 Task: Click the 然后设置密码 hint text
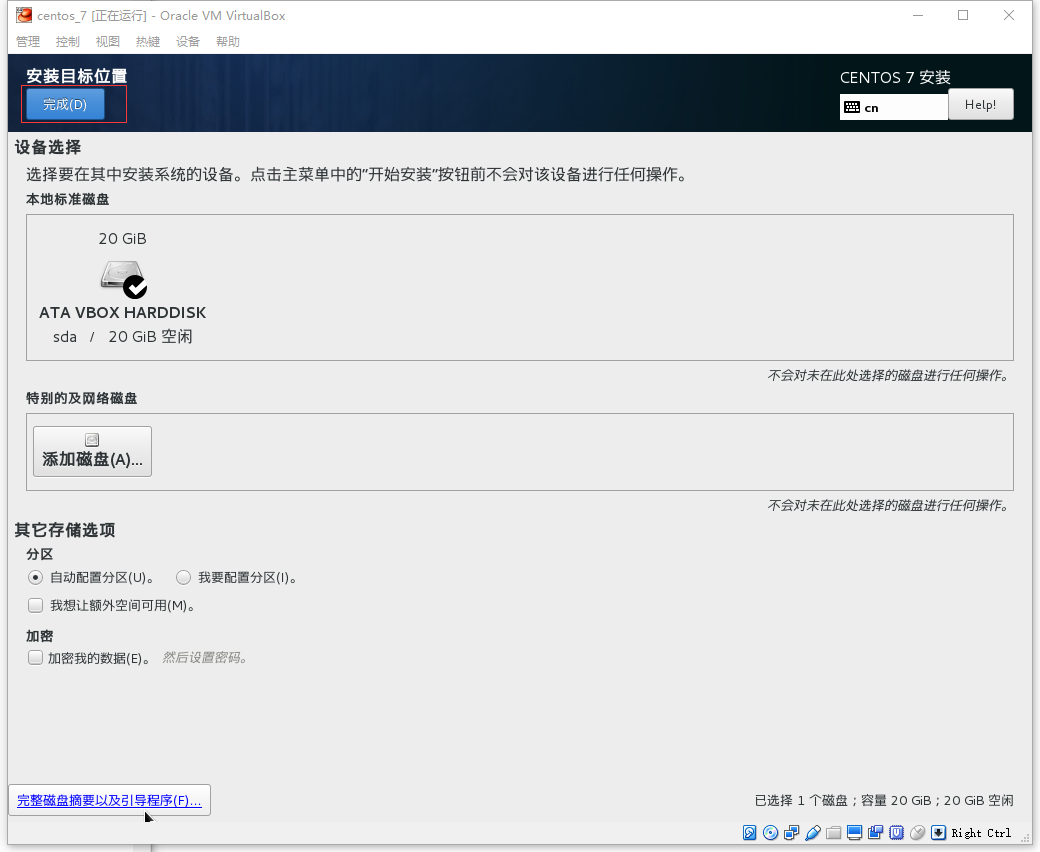[x=205, y=658]
